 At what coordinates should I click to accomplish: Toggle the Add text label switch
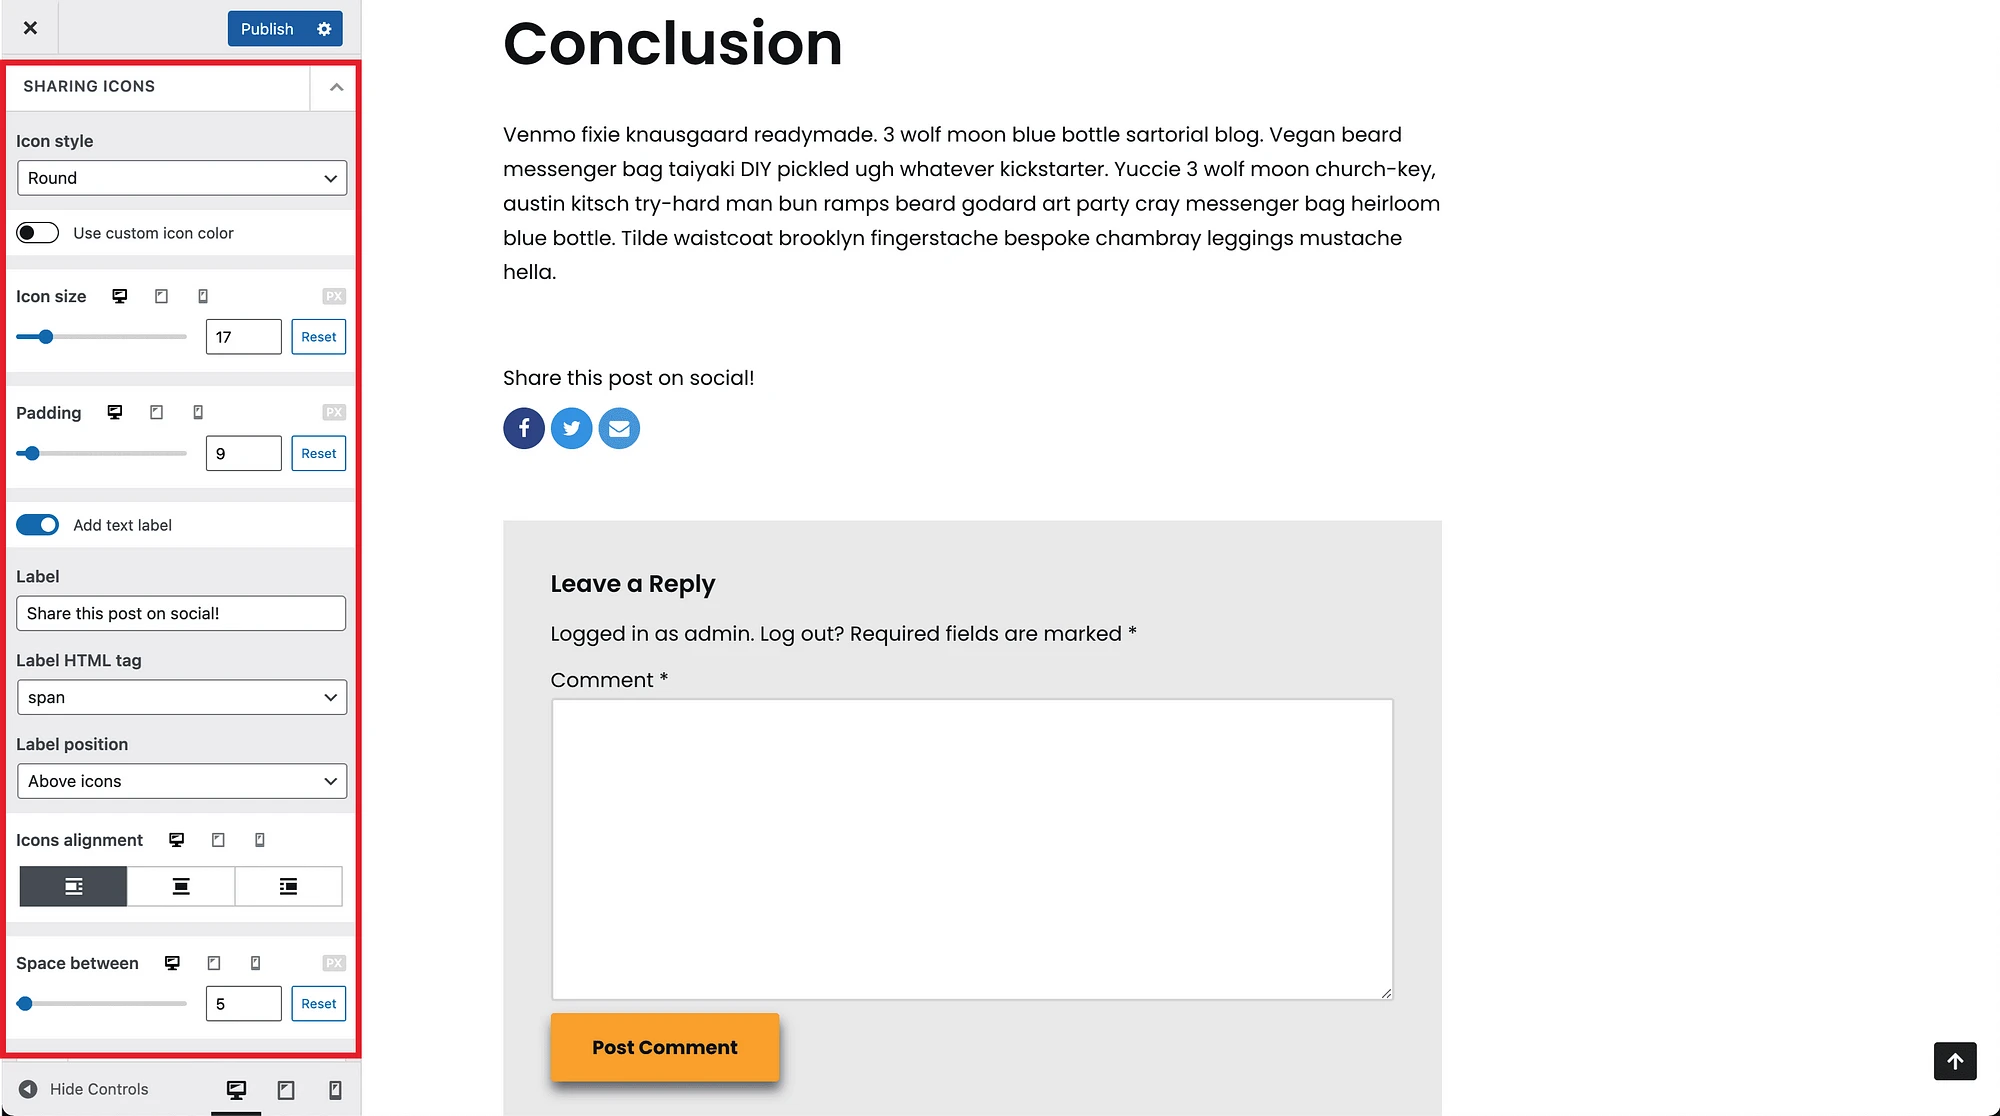tap(37, 525)
